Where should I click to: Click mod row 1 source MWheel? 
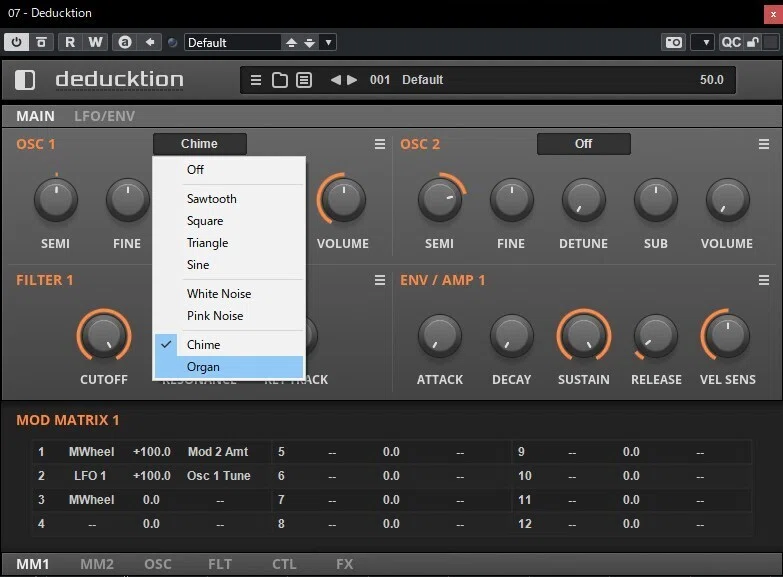click(91, 452)
